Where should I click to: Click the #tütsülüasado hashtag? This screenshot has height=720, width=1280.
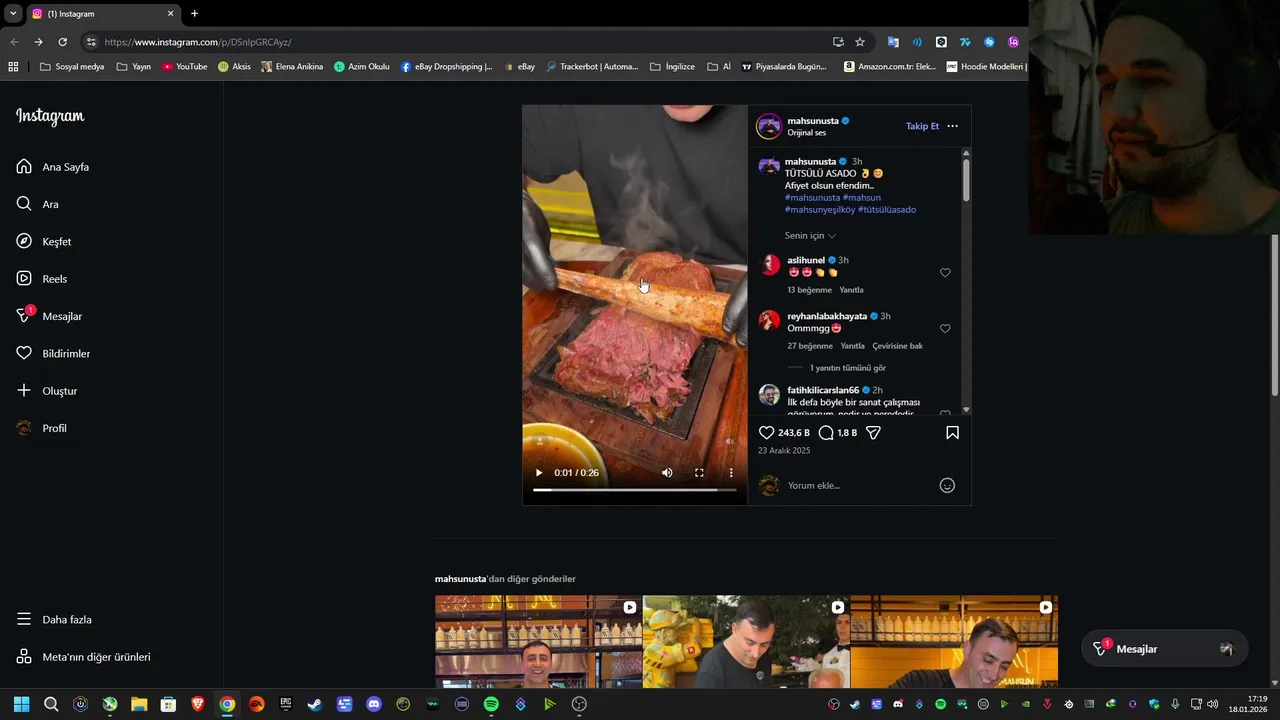pos(887,210)
